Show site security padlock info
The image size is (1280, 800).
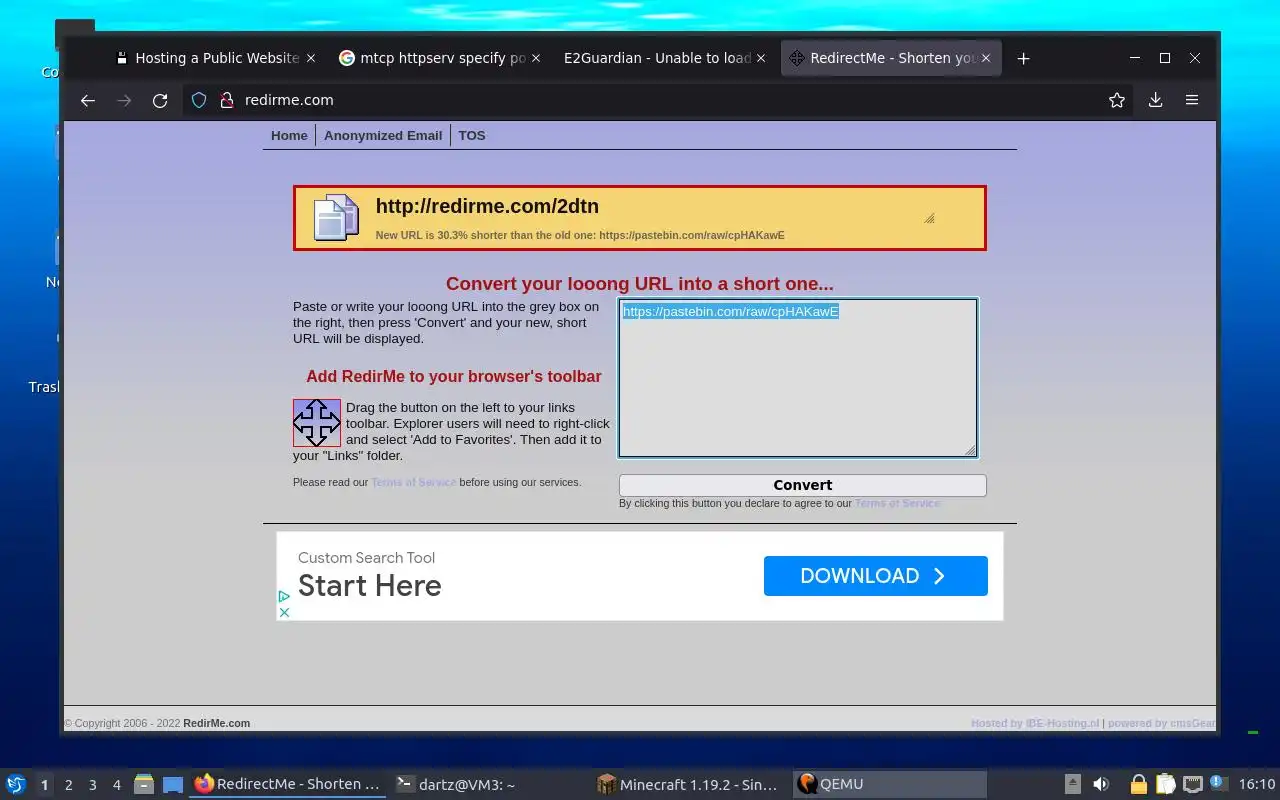(x=226, y=100)
